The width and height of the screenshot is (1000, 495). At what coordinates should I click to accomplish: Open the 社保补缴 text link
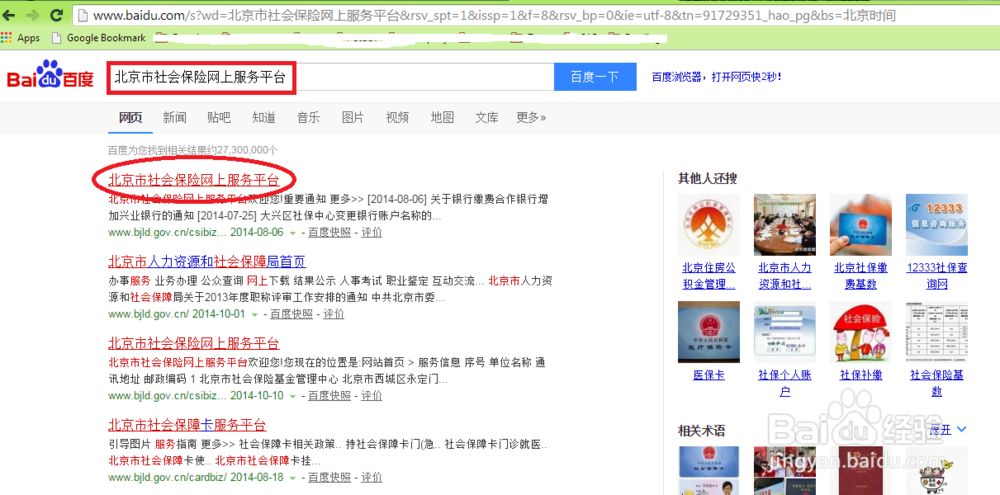860,375
